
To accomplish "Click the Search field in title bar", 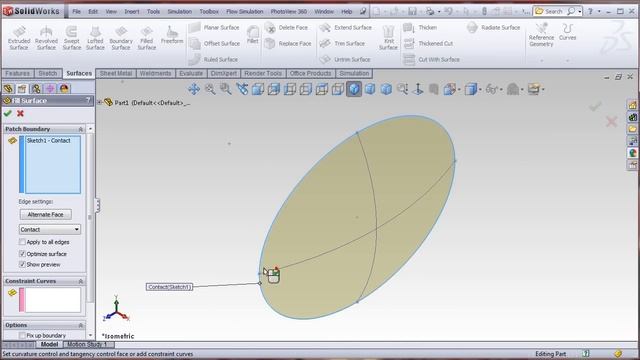I will 554,11.
